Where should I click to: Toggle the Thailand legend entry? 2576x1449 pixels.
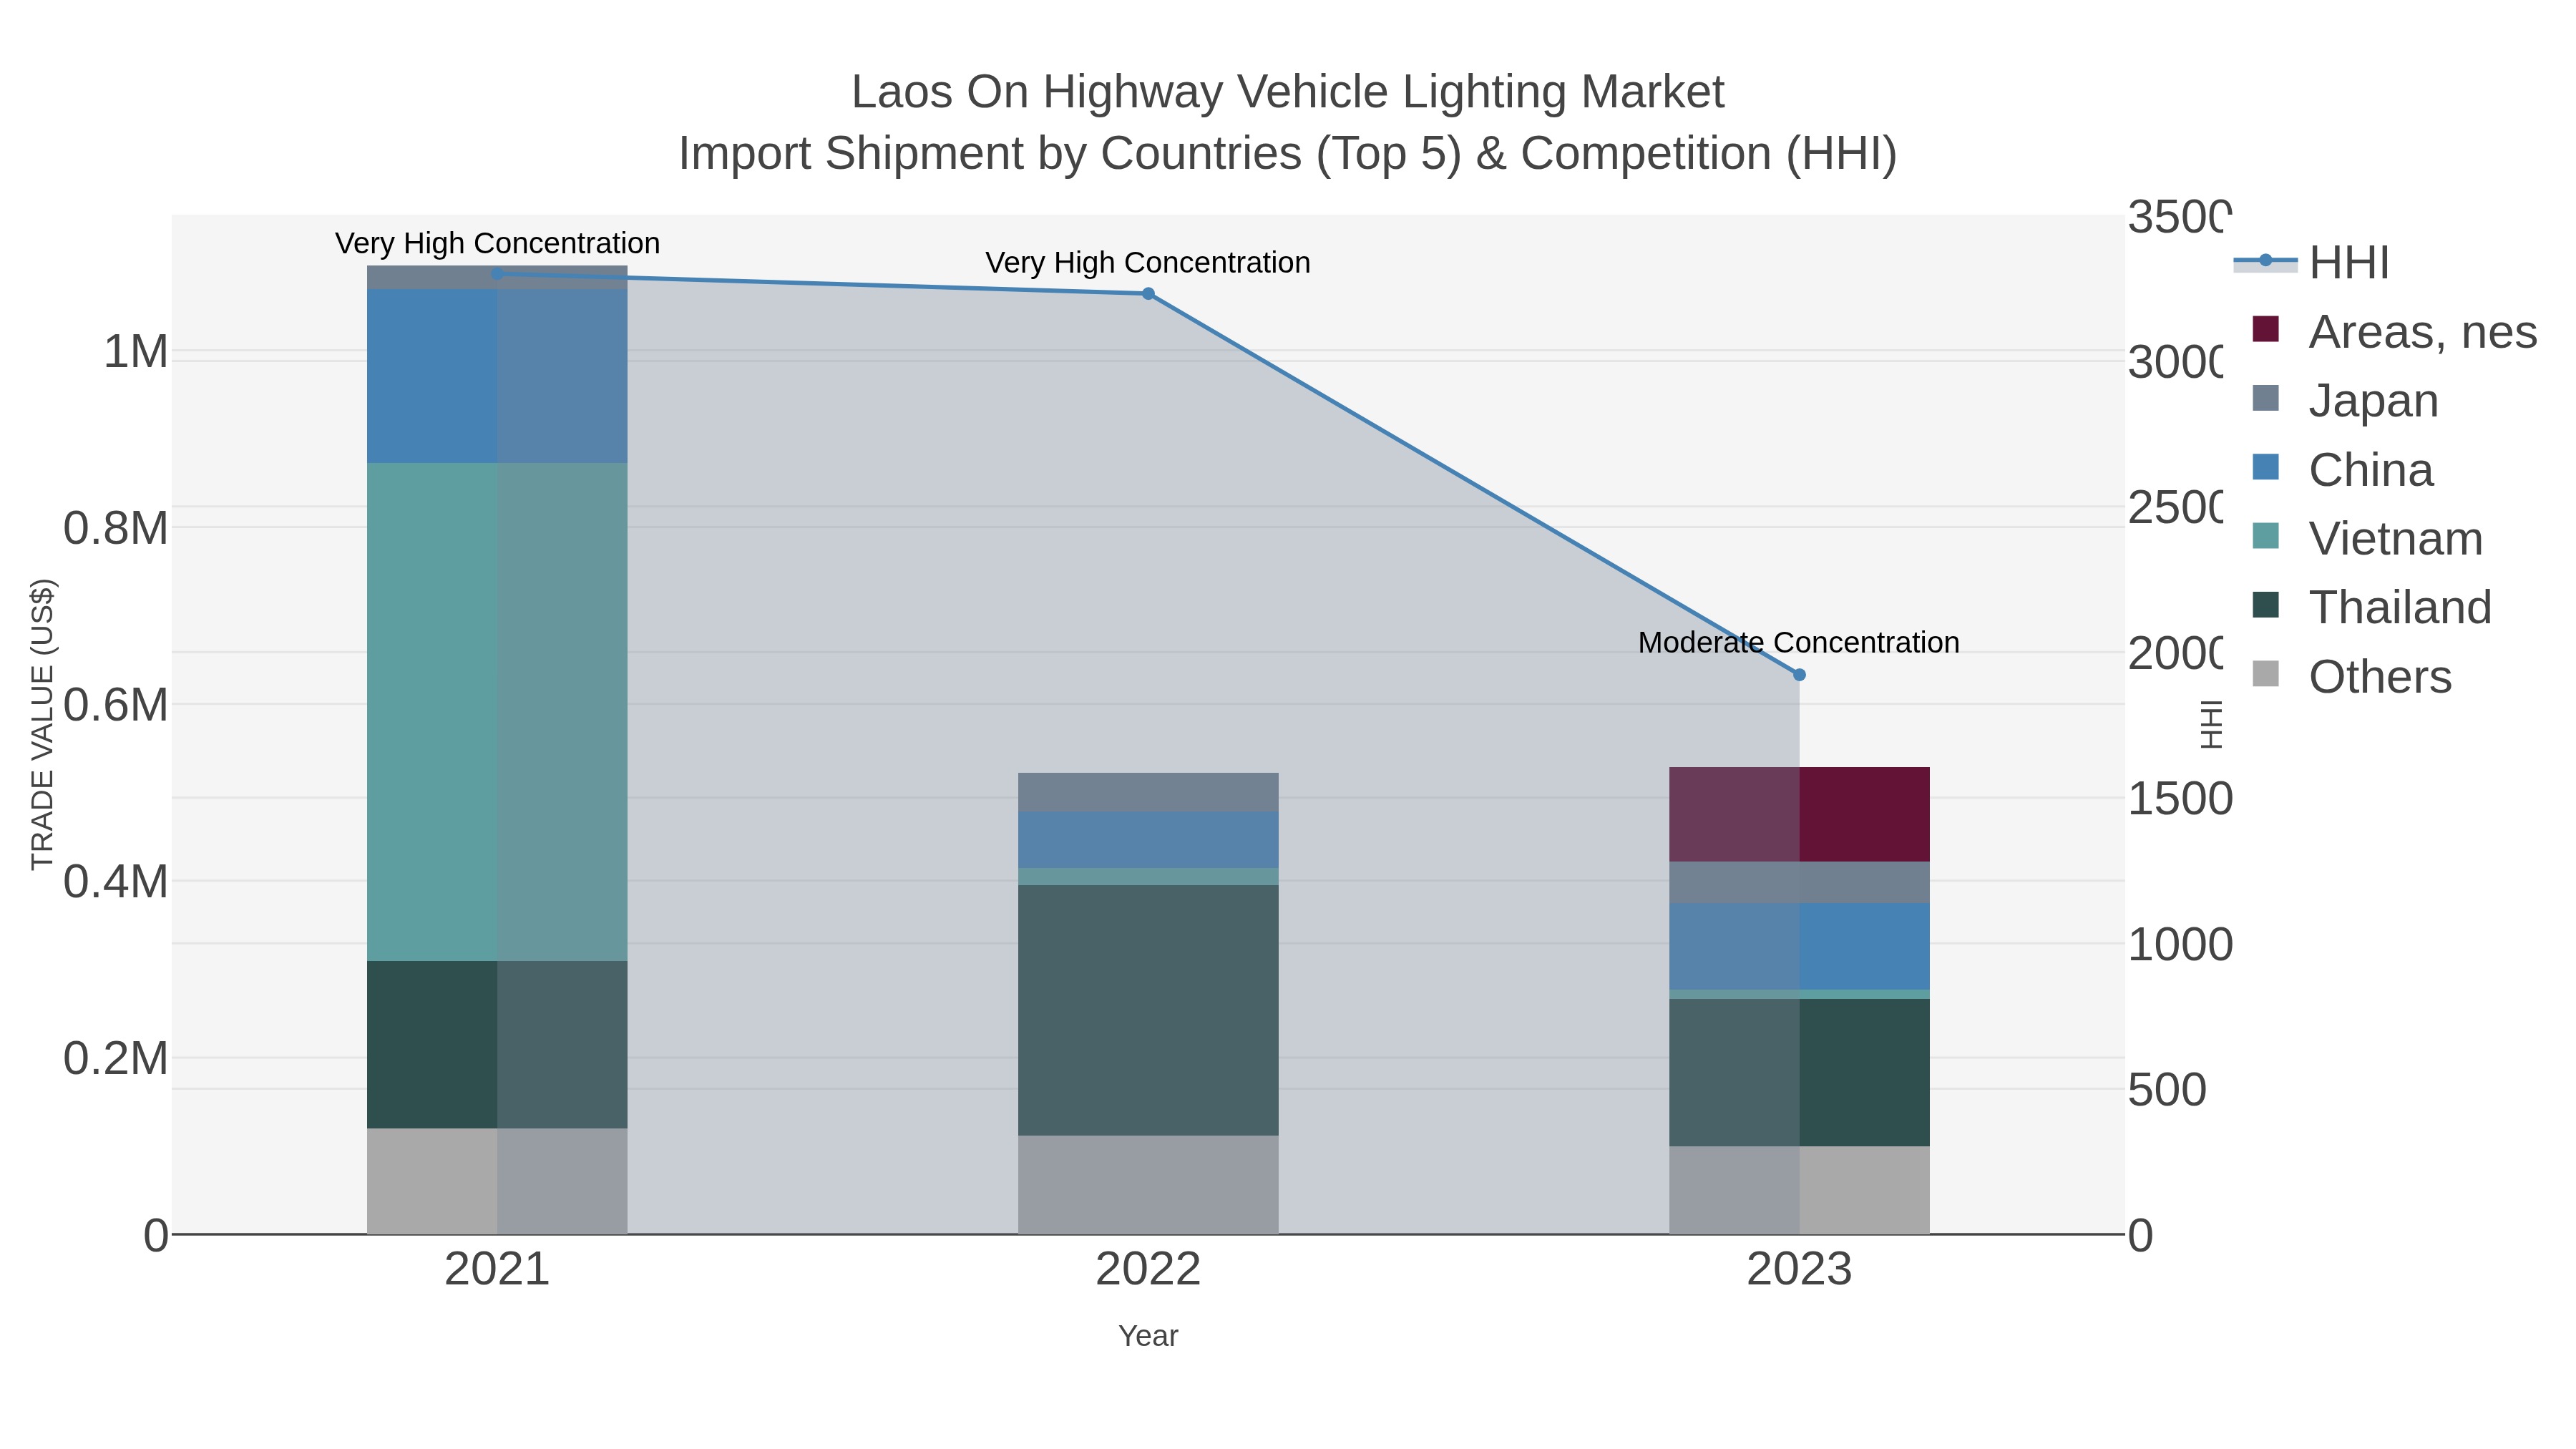[x=2371, y=607]
